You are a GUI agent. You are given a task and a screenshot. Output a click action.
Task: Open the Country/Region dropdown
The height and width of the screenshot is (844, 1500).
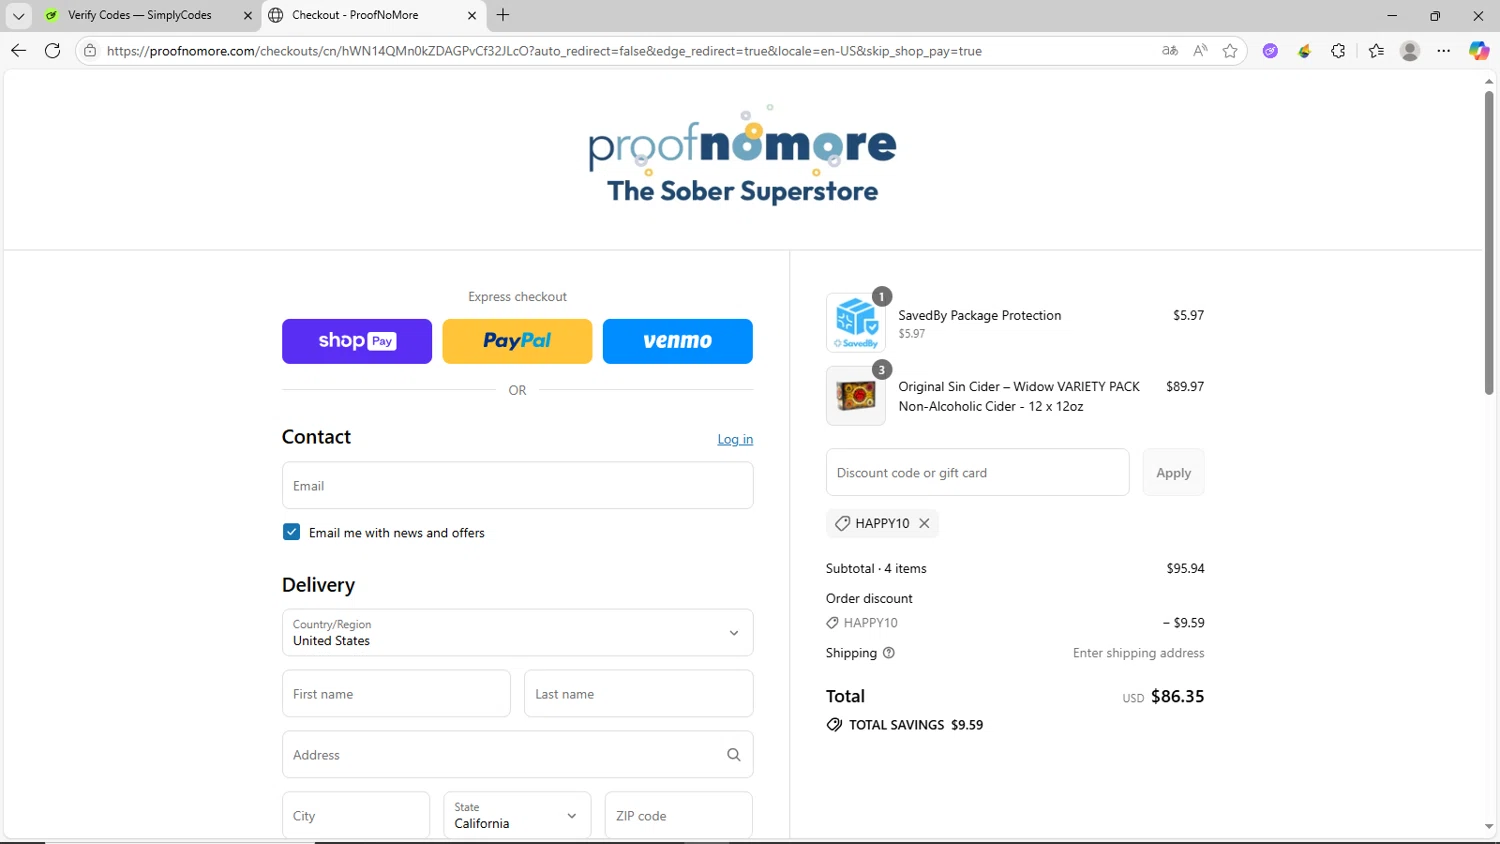pos(517,633)
